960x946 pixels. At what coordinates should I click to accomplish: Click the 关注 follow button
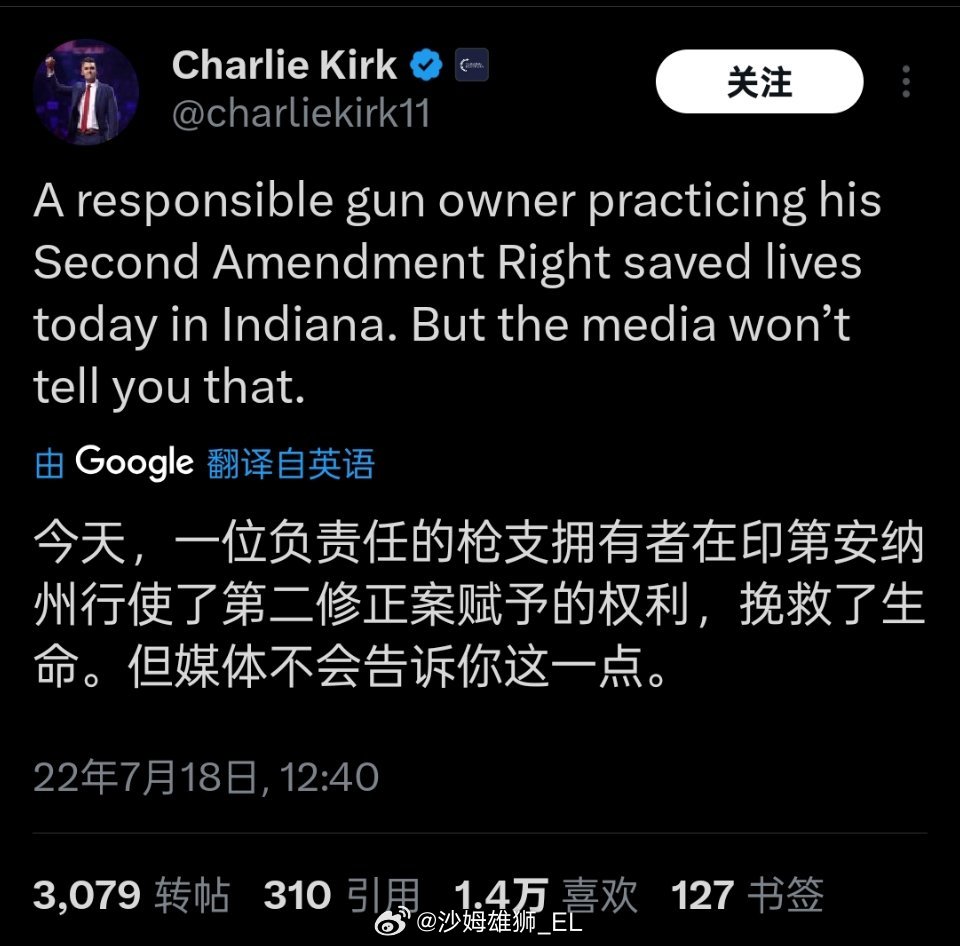click(x=759, y=81)
